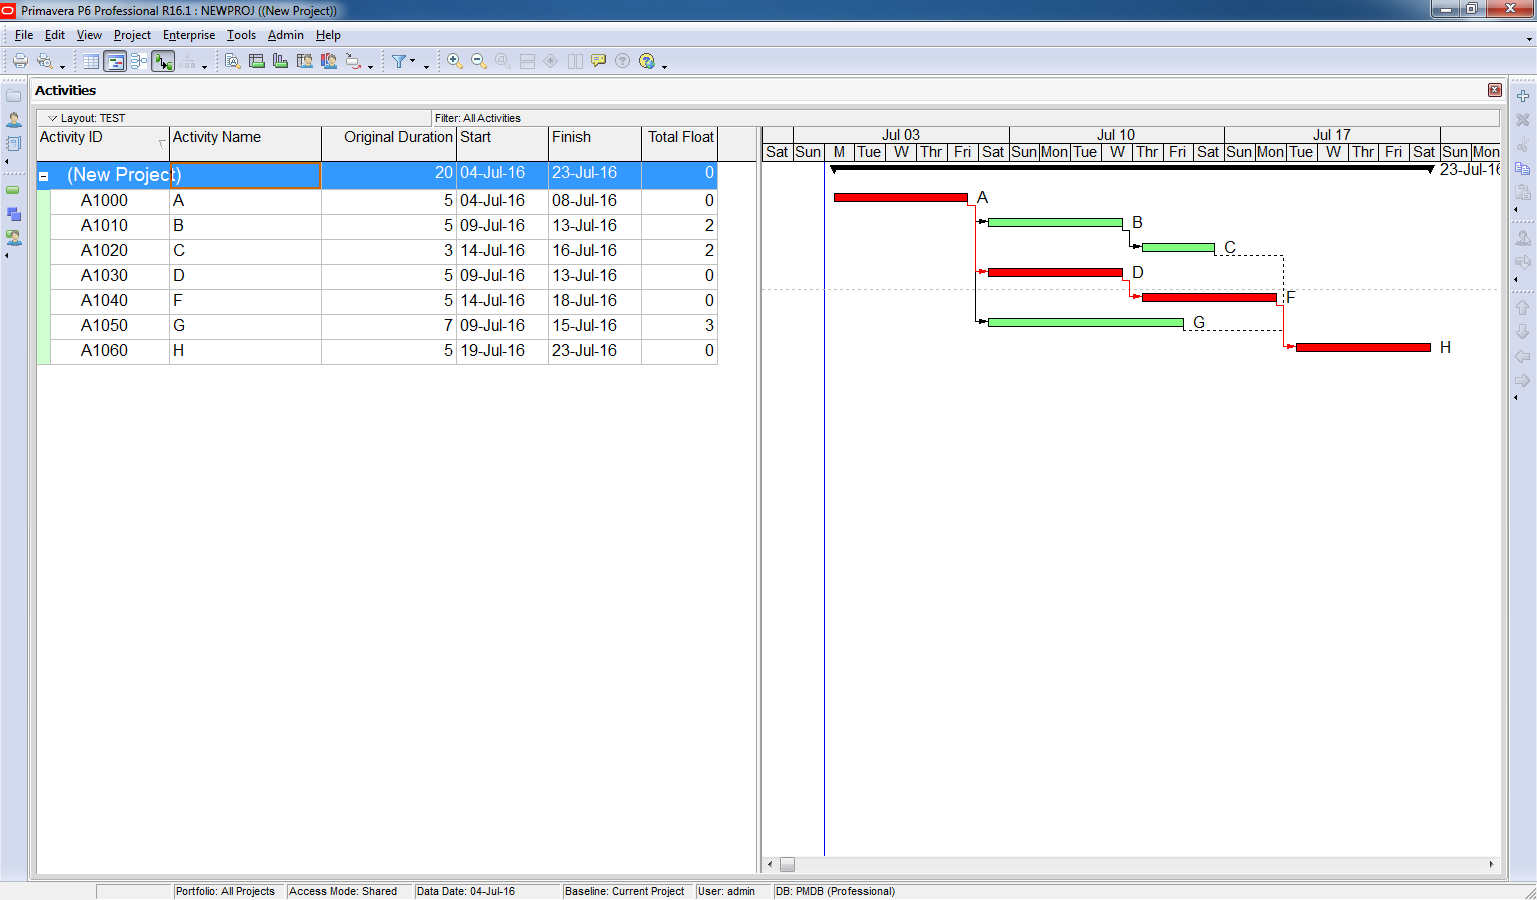Select activity row A1030 in the table
1537x900 pixels.
click(x=104, y=275)
